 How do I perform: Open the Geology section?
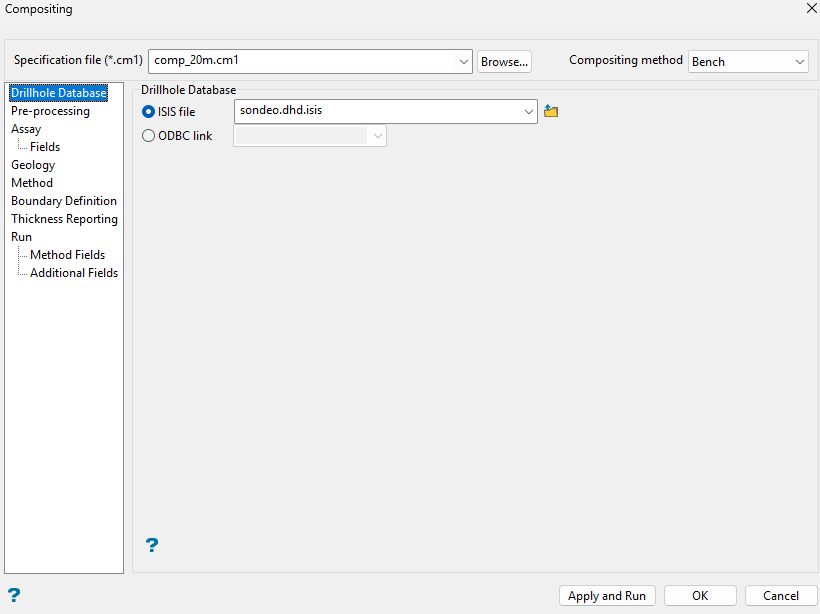(x=33, y=165)
